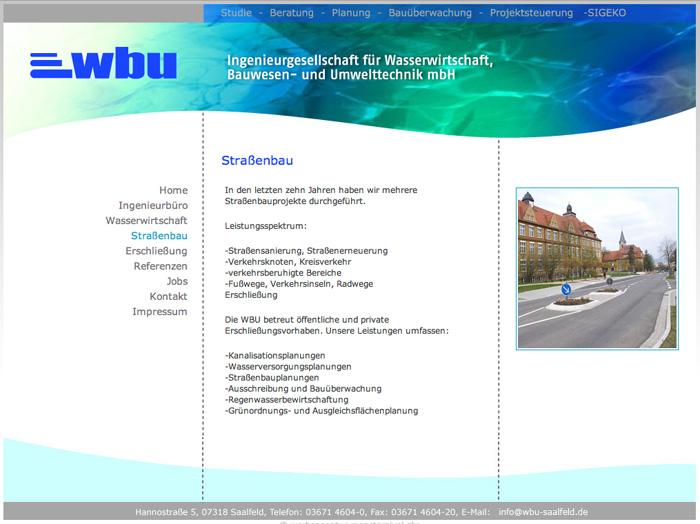
Task: Select the highlighted Straßenbau menu item
Action: point(159,236)
